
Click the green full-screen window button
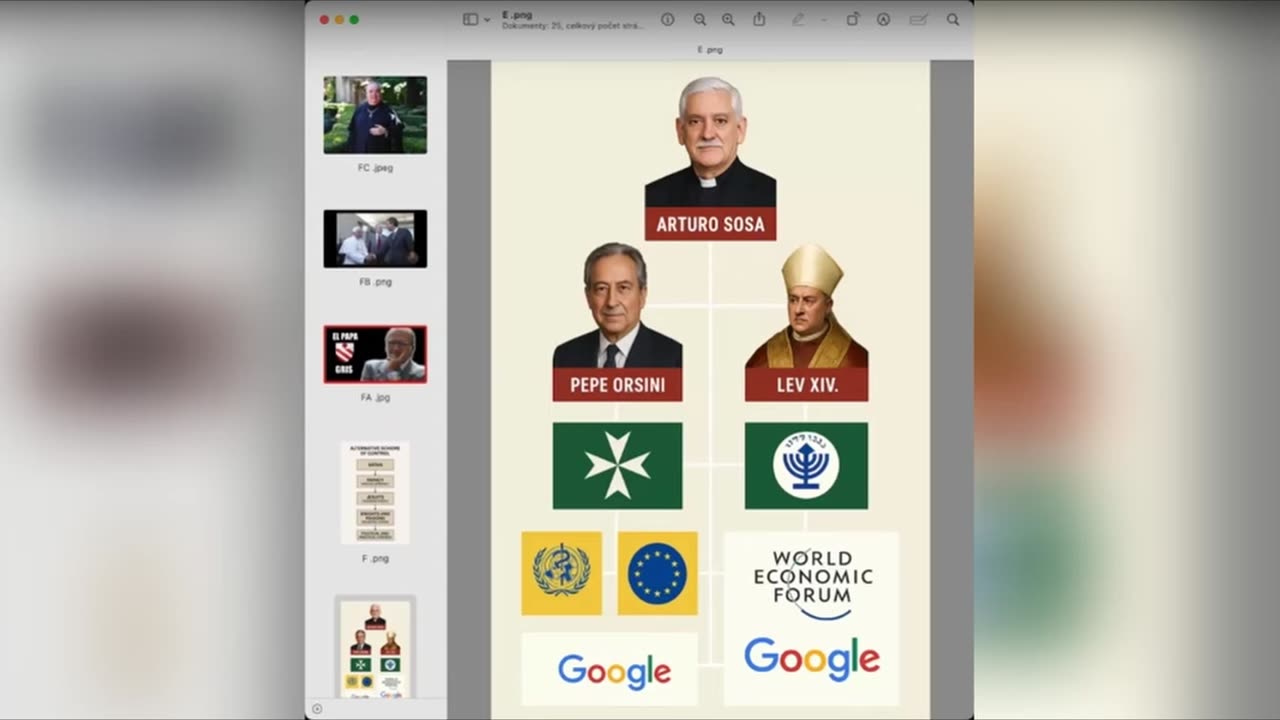tap(354, 20)
